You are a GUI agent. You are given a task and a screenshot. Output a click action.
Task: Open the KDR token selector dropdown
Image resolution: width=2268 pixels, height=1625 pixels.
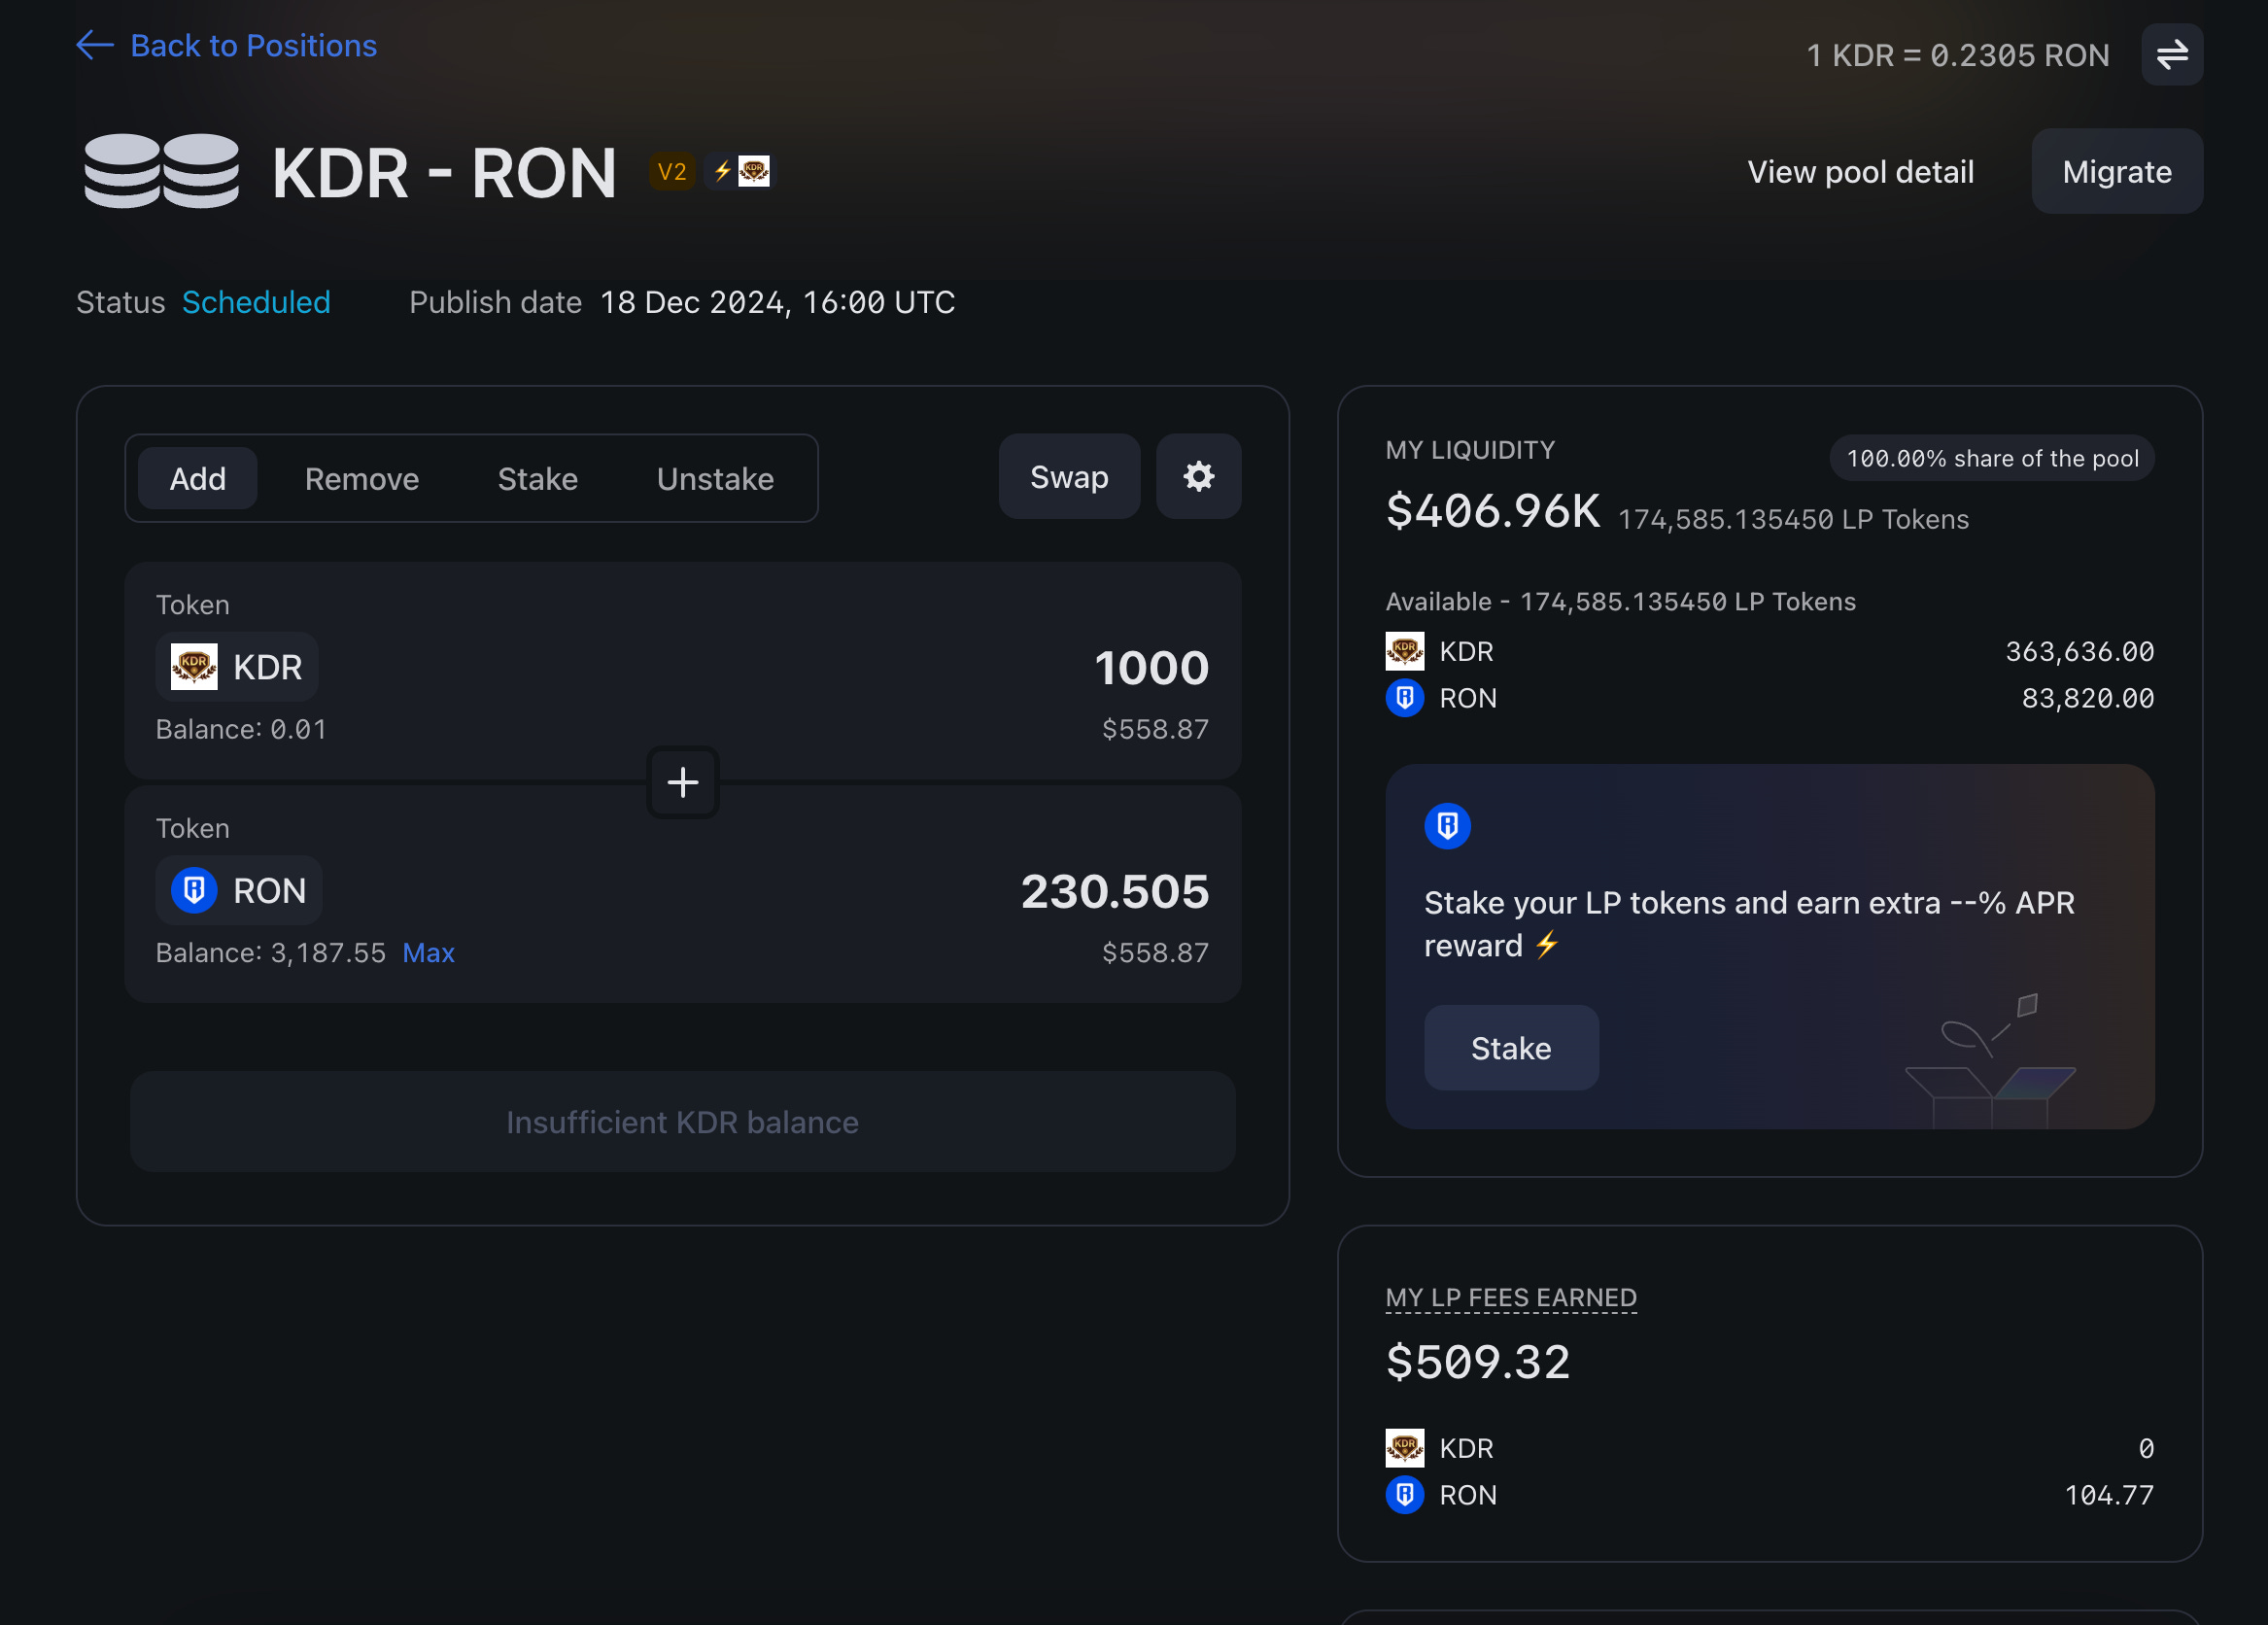pos(236,666)
